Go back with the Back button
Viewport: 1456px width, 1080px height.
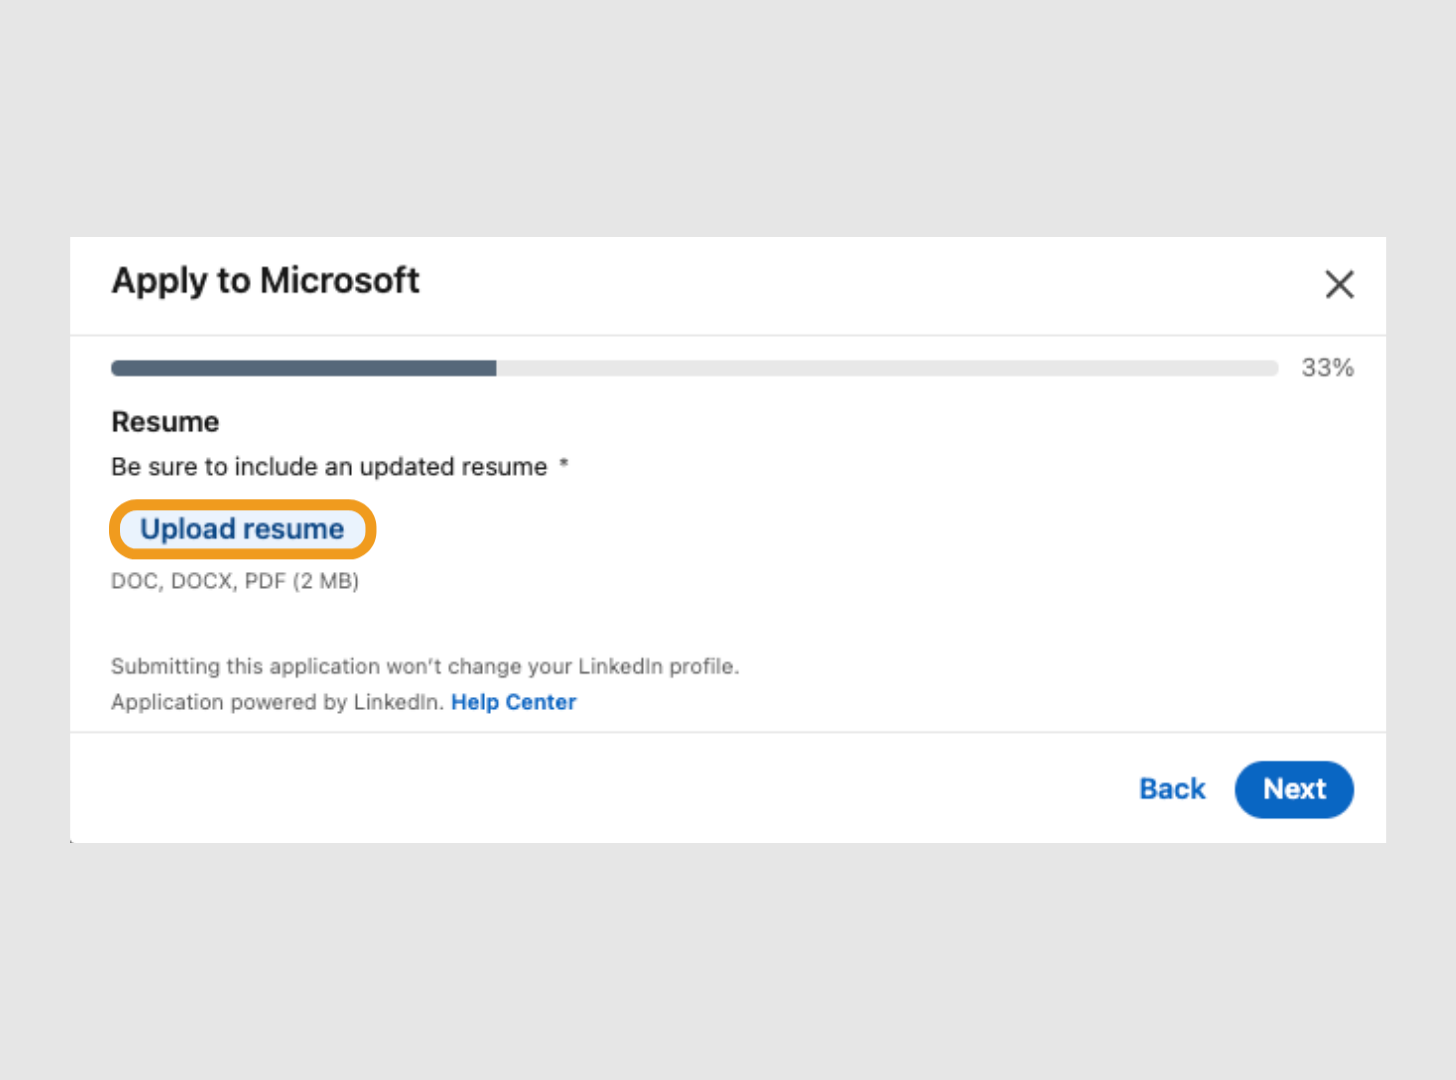[x=1172, y=789]
